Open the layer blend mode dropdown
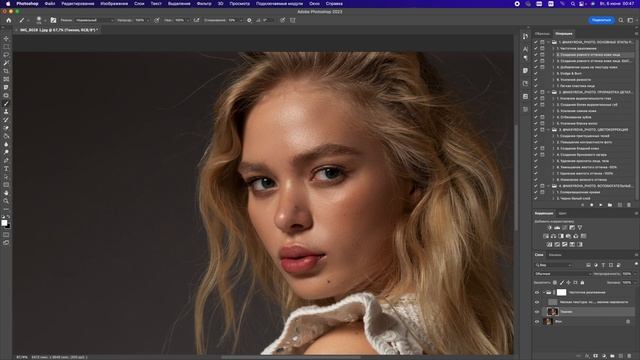Image resolution: width=640 pixels, height=360 pixels. pos(562,274)
